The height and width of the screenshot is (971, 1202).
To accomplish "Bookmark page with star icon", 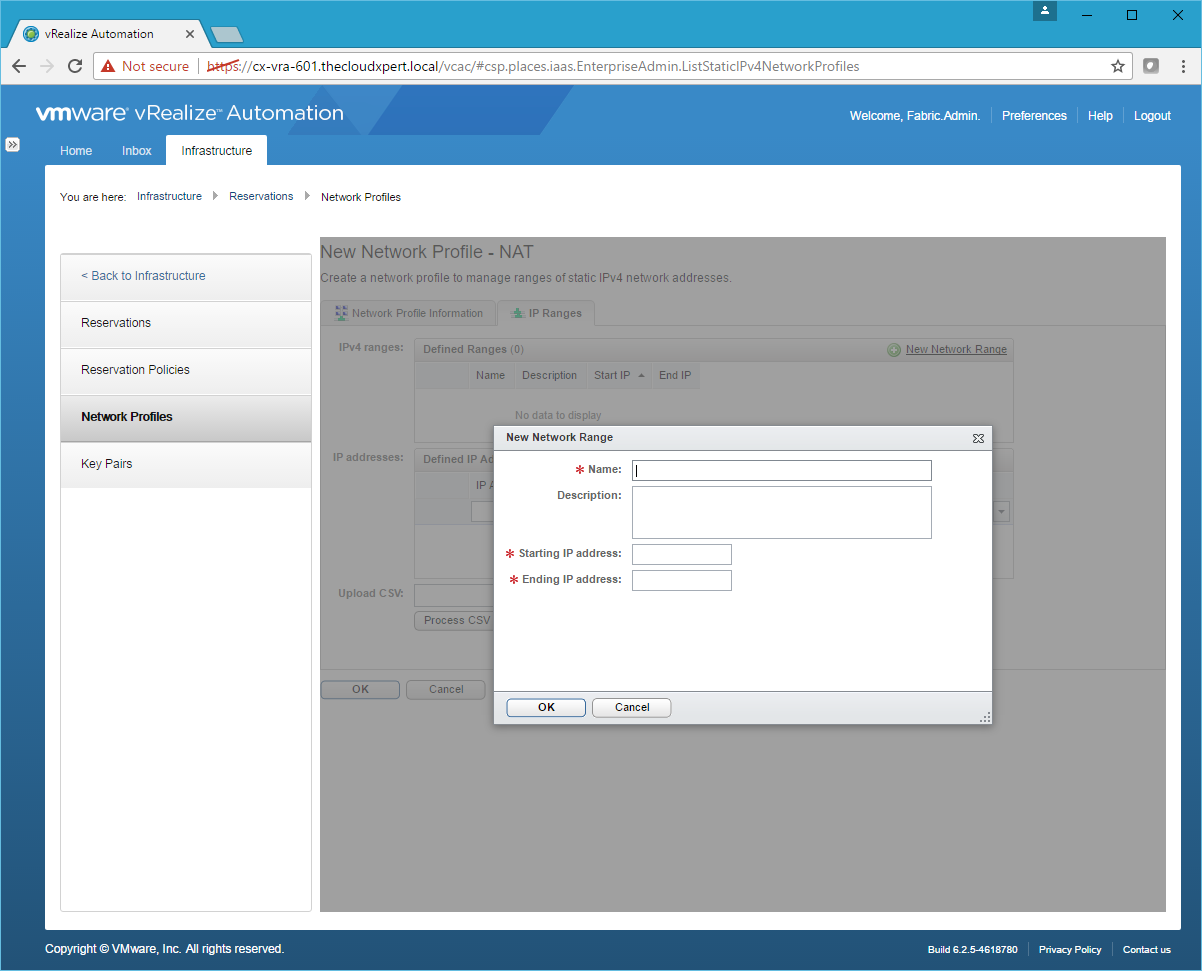I will click(x=1117, y=66).
